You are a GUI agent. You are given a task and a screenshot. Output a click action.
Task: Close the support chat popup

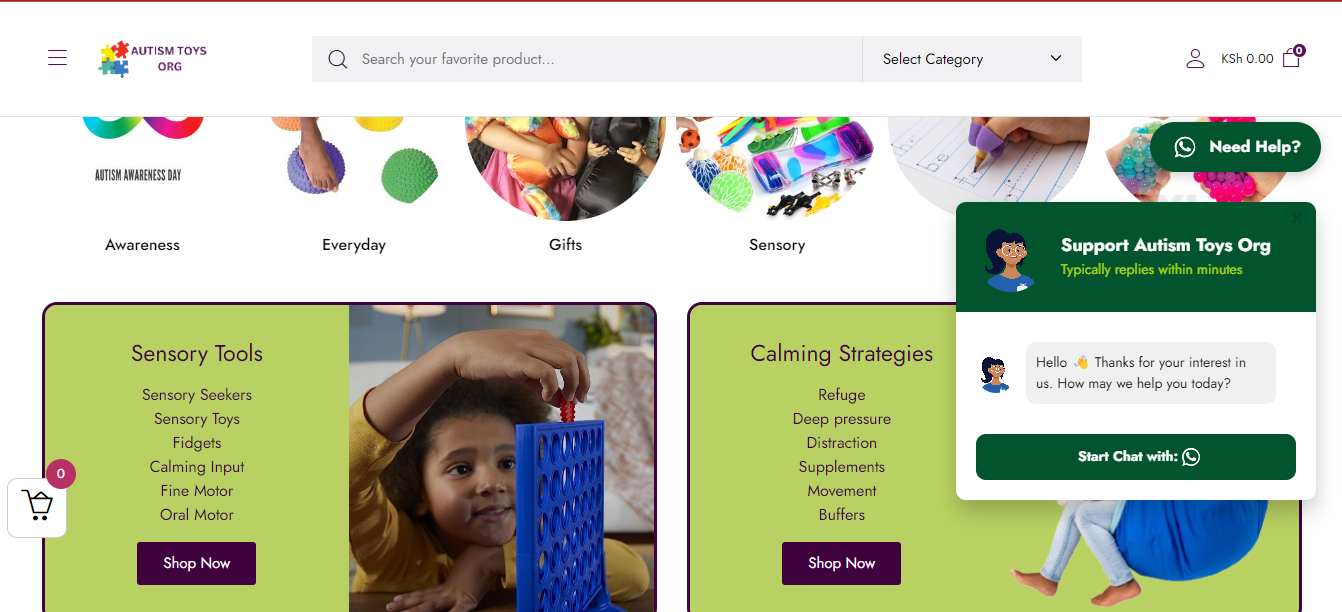pyautogui.click(x=1297, y=217)
